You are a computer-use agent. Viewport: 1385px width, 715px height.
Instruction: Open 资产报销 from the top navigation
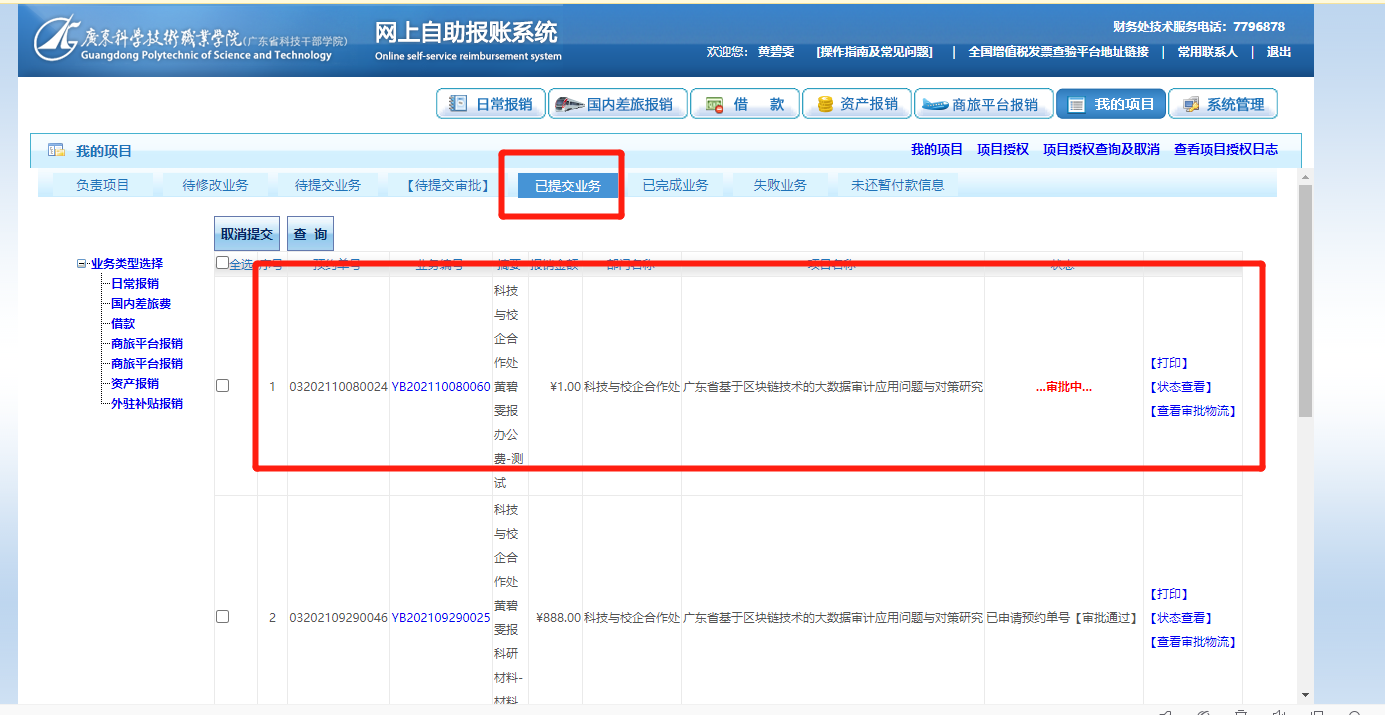857,104
